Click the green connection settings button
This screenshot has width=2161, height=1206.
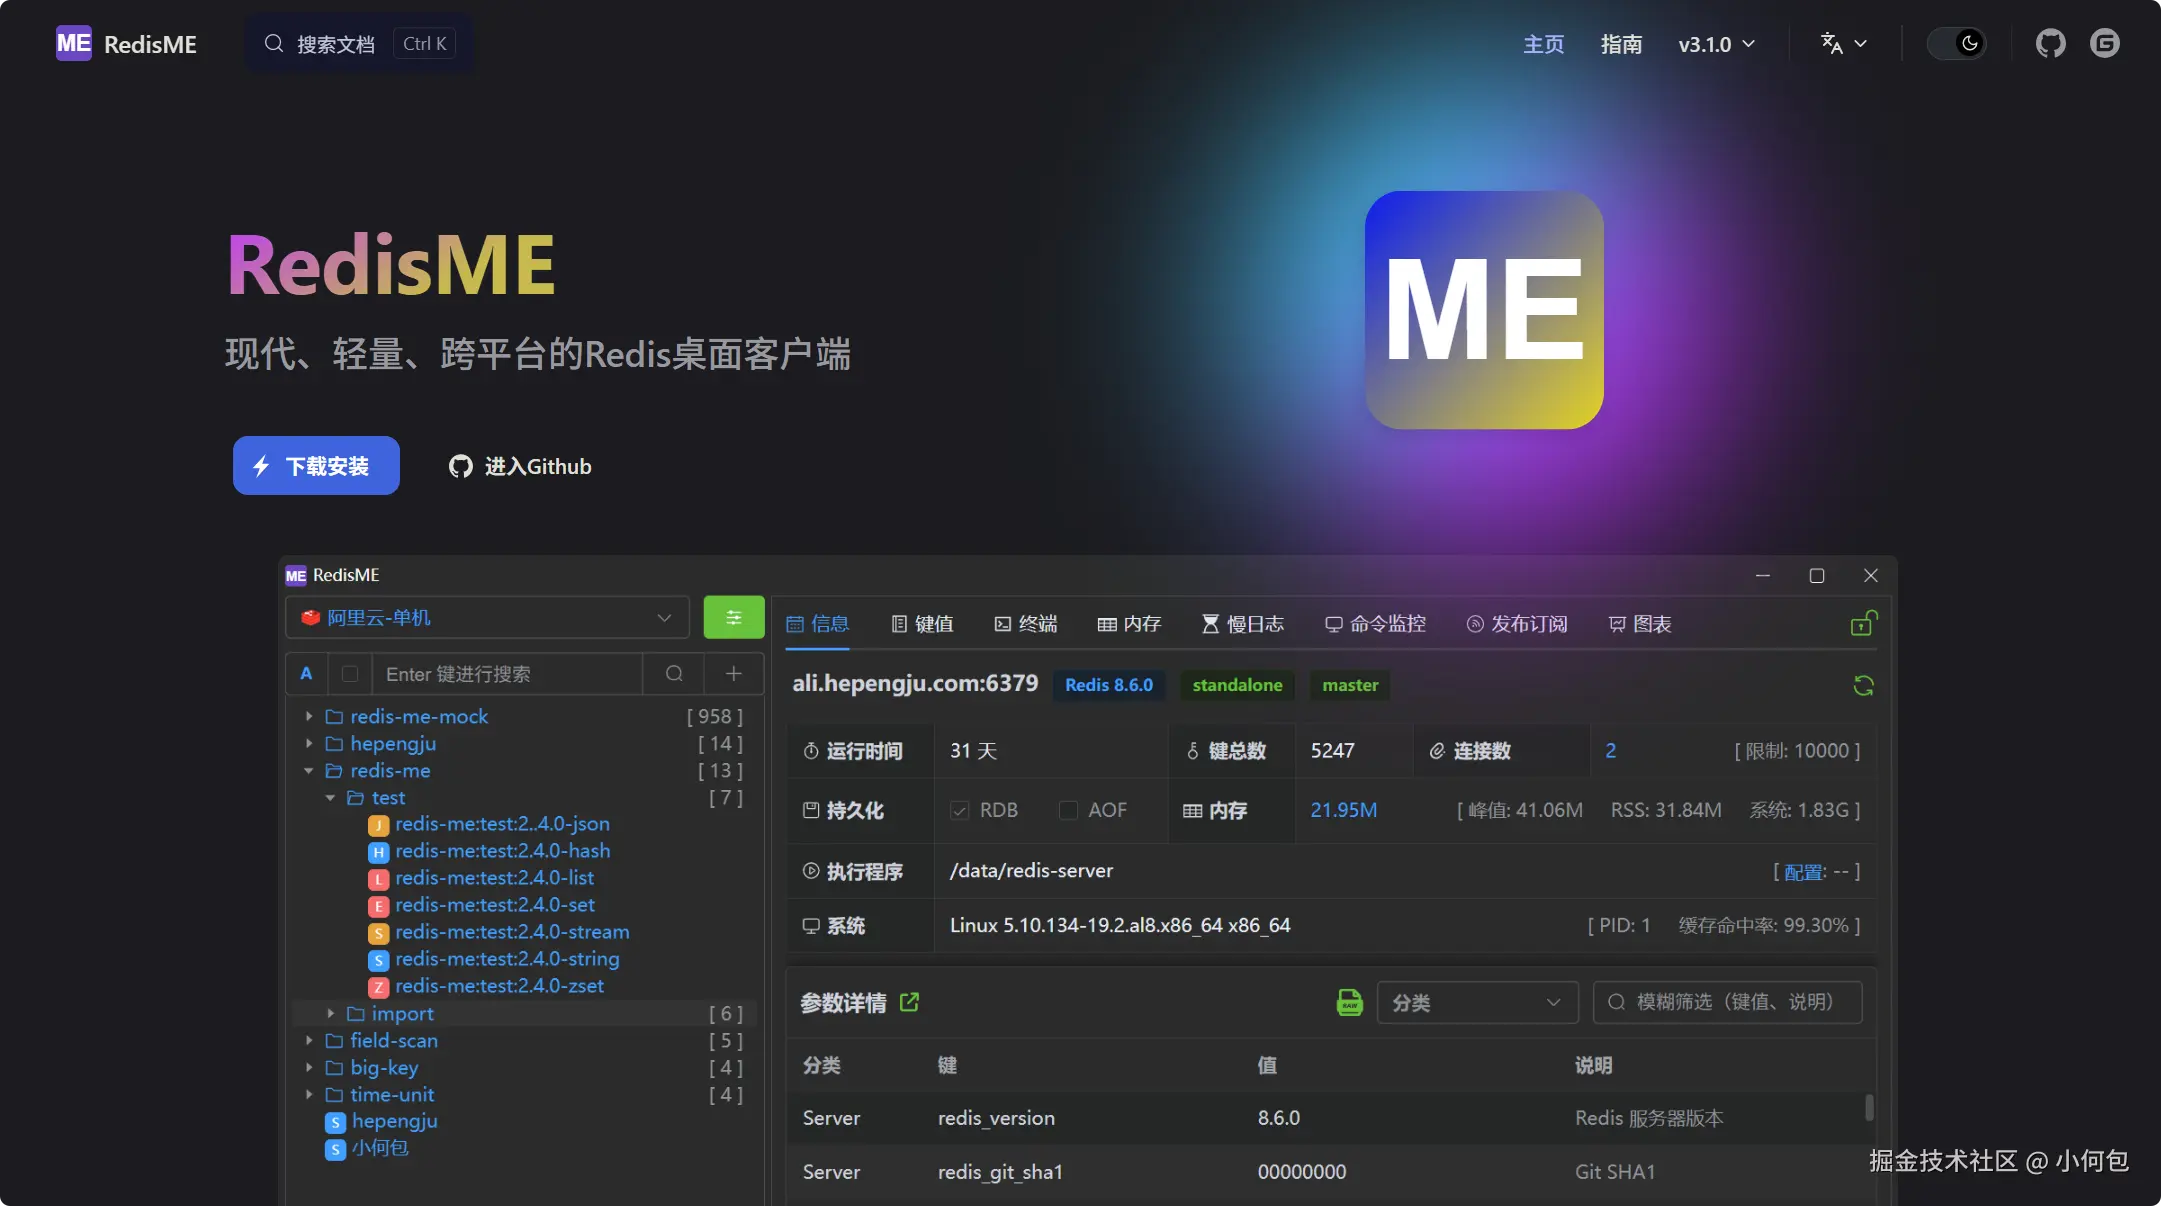(734, 617)
